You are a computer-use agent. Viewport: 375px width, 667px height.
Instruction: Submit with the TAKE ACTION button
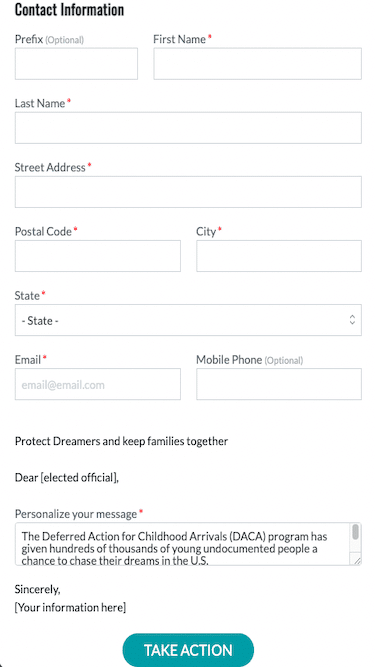(188, 650)
